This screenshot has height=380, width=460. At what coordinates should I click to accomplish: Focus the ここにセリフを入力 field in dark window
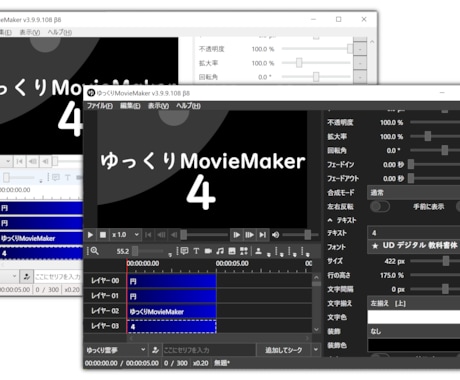point(209,350)
